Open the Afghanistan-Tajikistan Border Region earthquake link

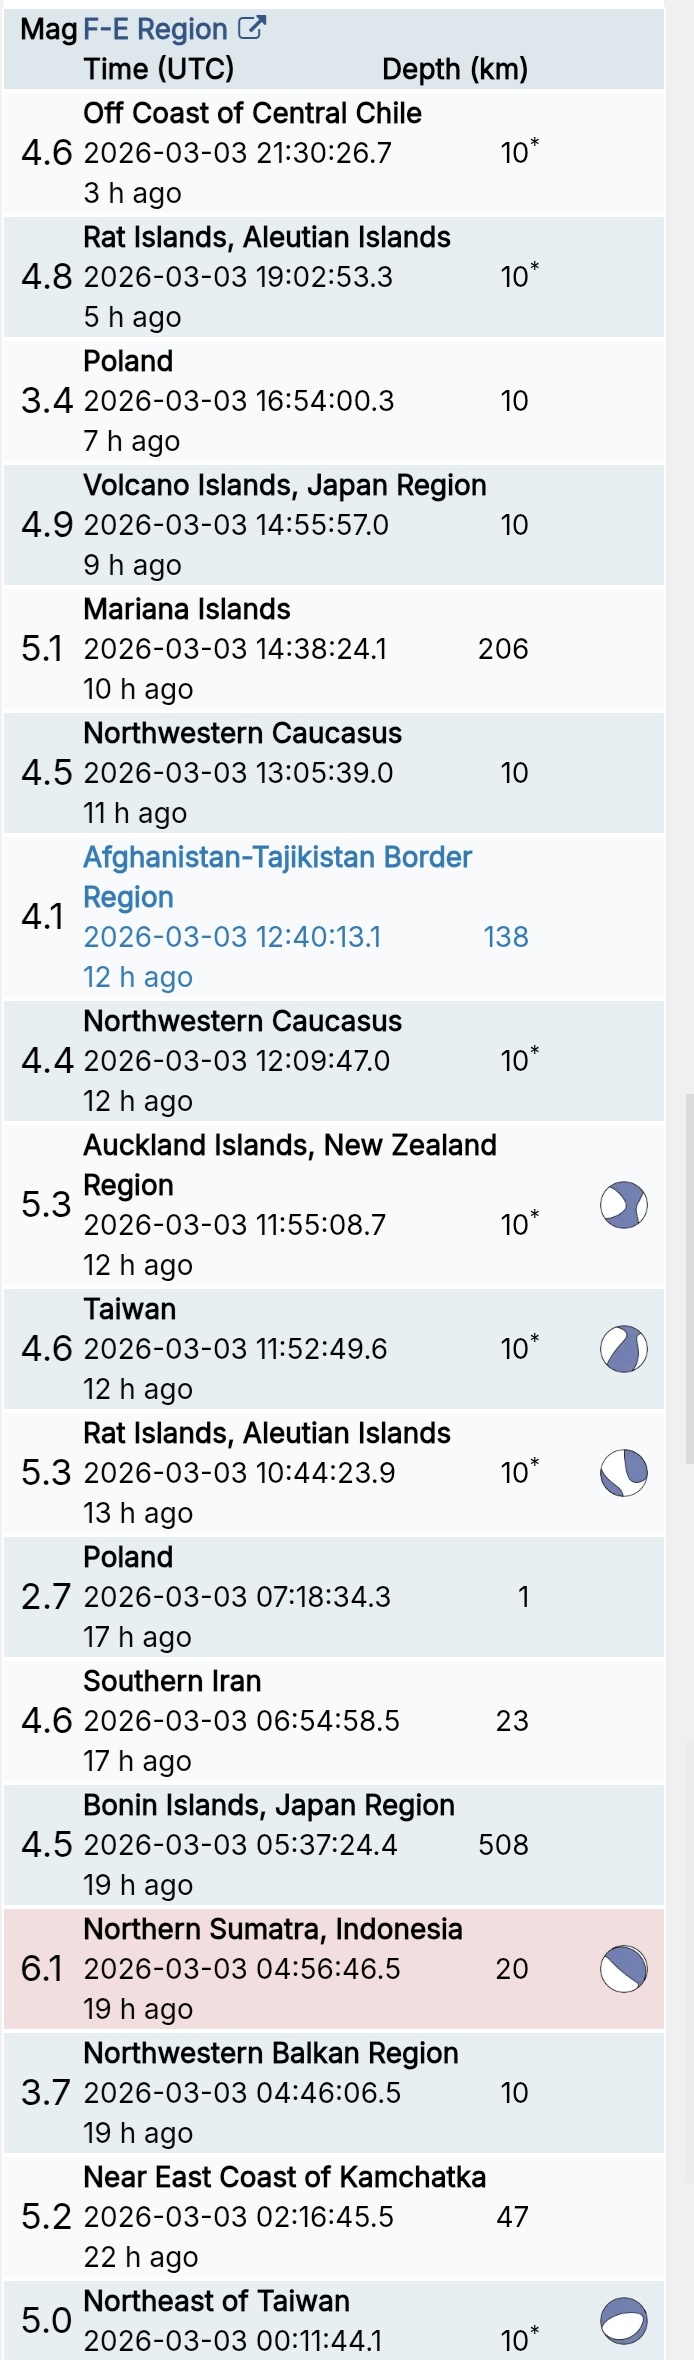277,858
